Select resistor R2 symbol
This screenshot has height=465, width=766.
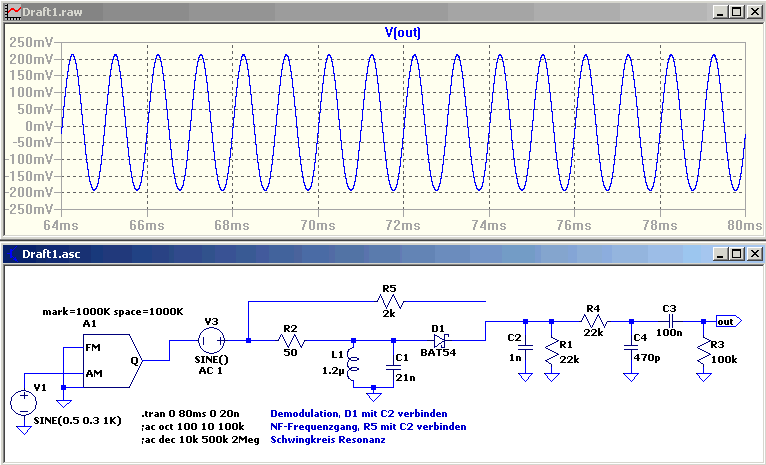click(290, 340)
